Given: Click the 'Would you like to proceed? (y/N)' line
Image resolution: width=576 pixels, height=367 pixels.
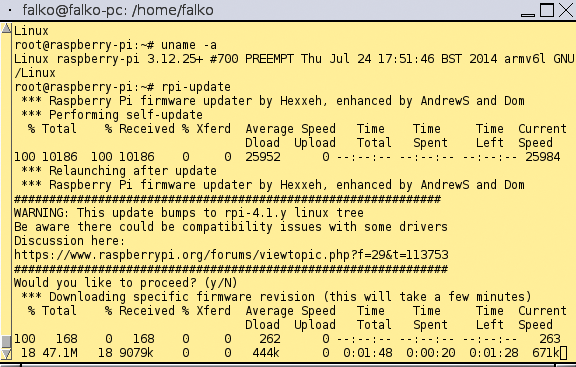Looking at the screenshot, I should (x=126, y=283).
